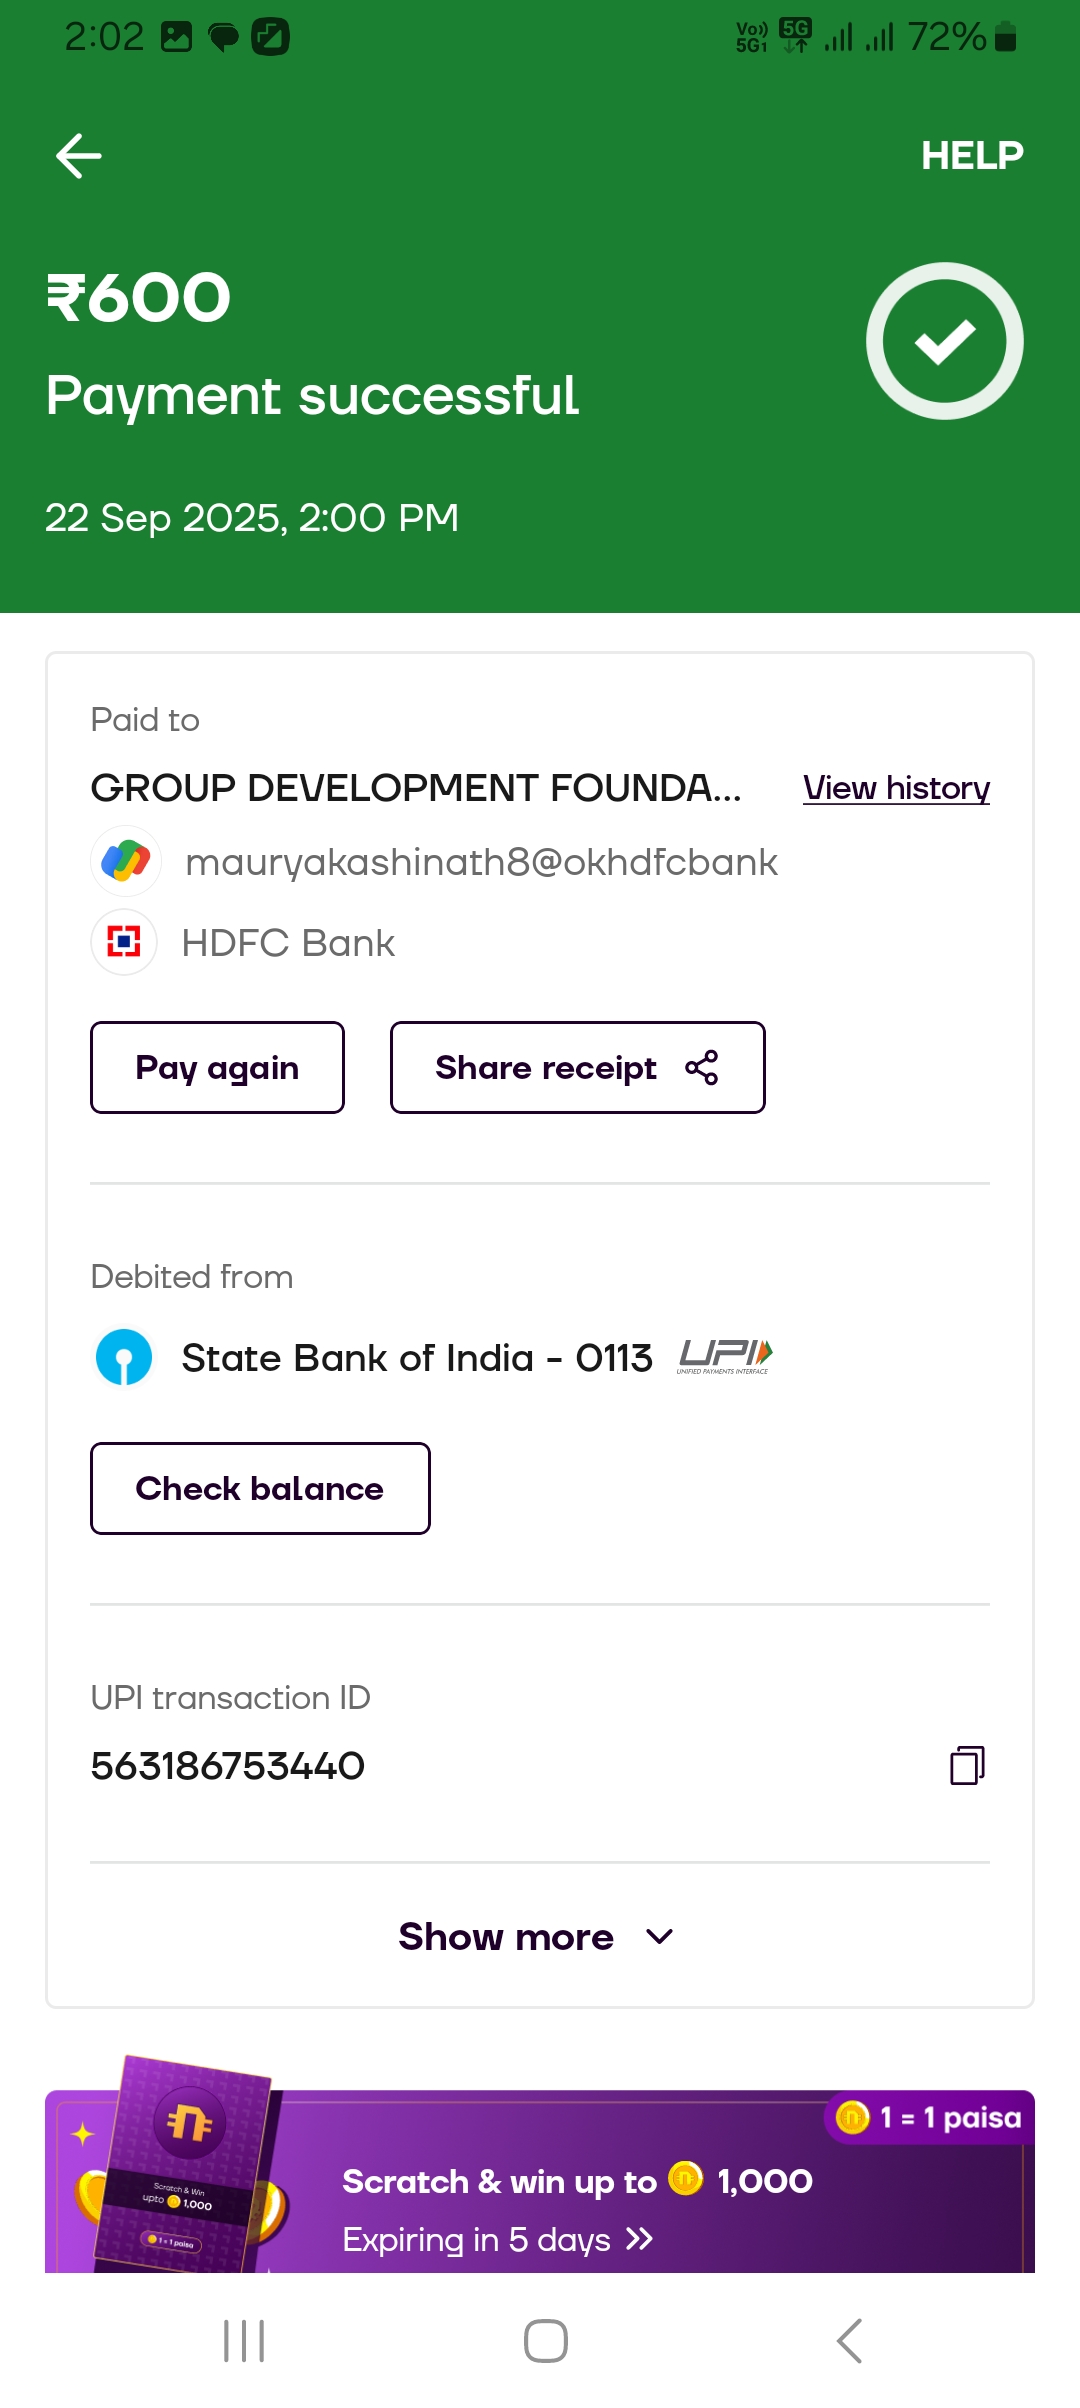1080x2408 pixels.
Task: Tap the green success checkmark icon
Action: (944, 341)
